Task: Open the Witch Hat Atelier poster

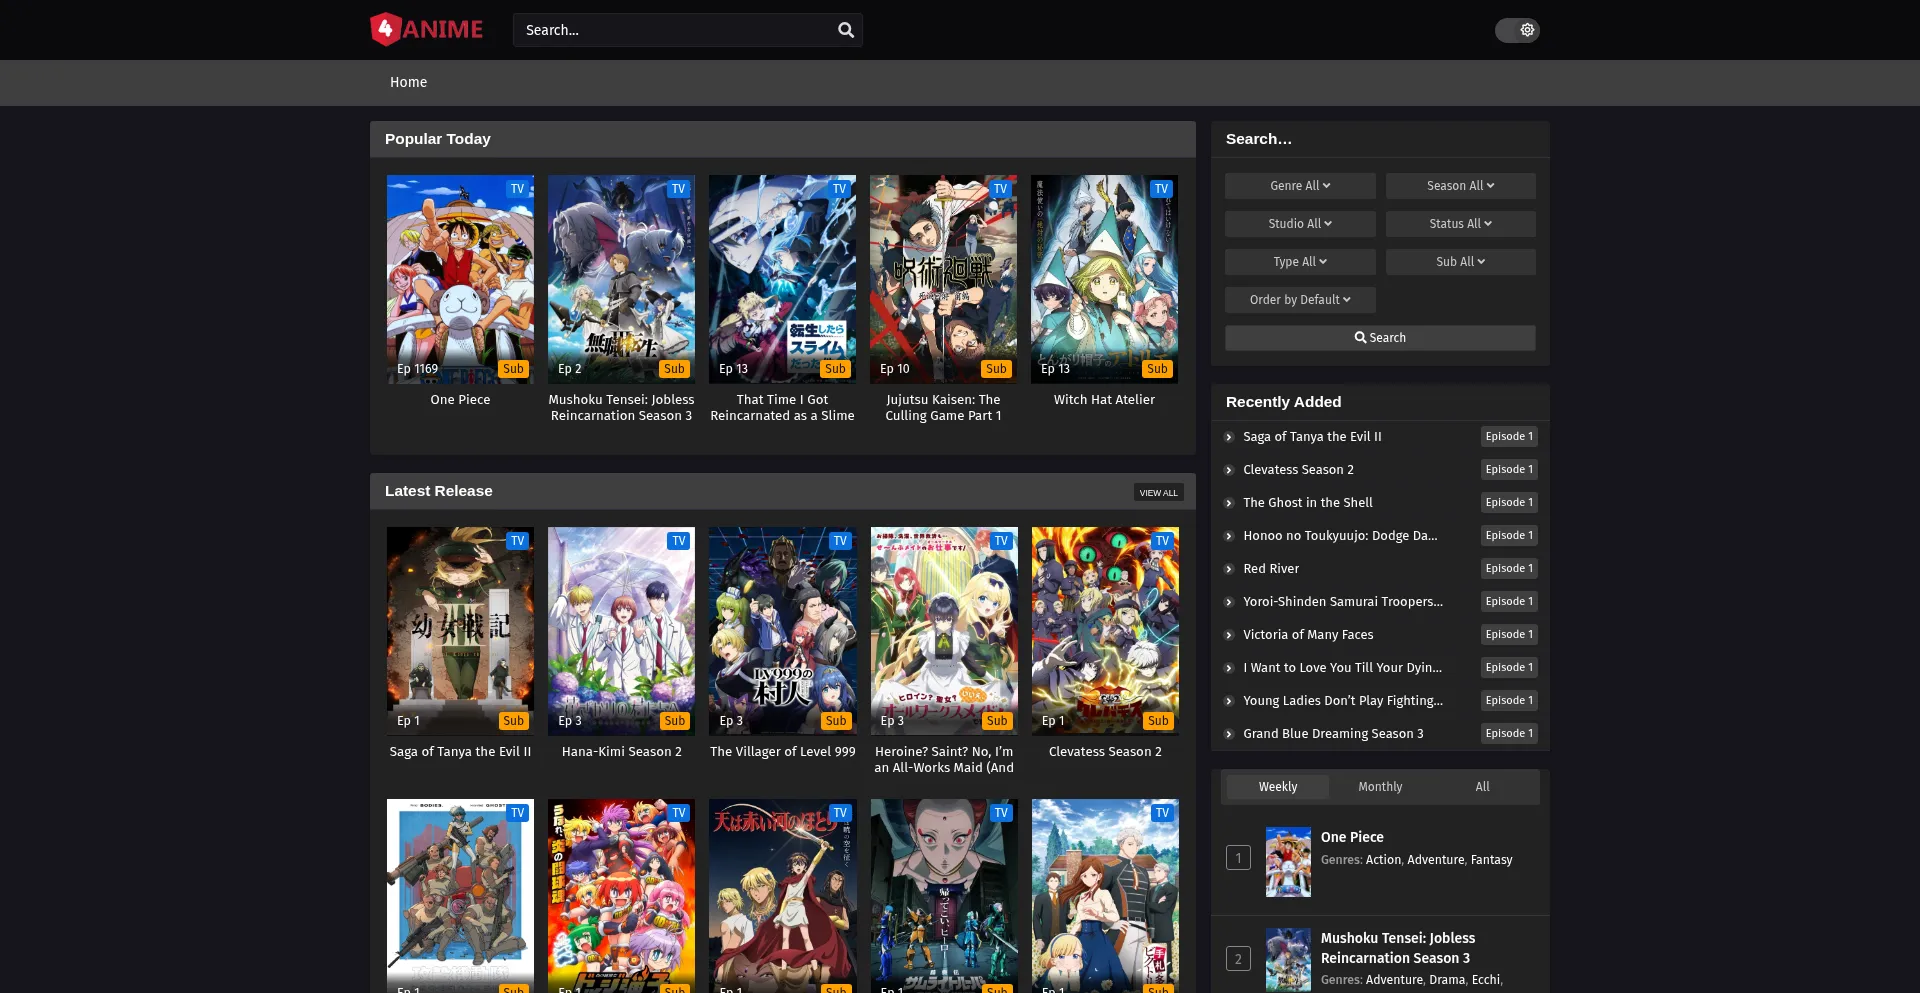Action: [x=1104, y=279]
